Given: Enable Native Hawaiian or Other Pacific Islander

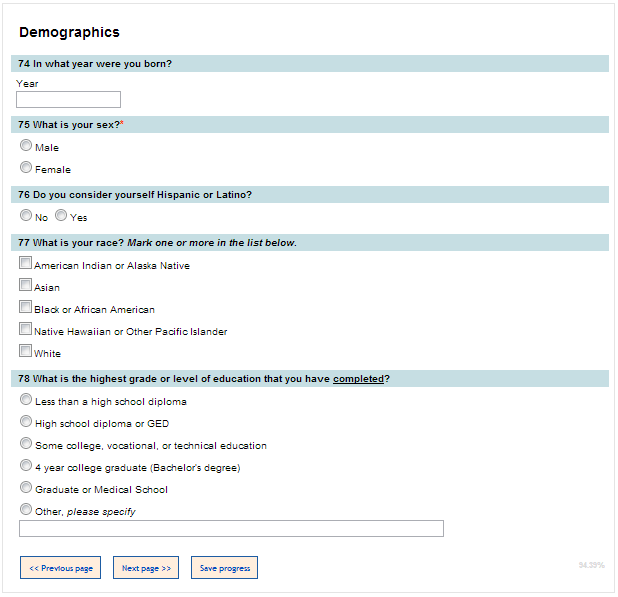Looking at the screenshot, I should (x=25, y=330).
